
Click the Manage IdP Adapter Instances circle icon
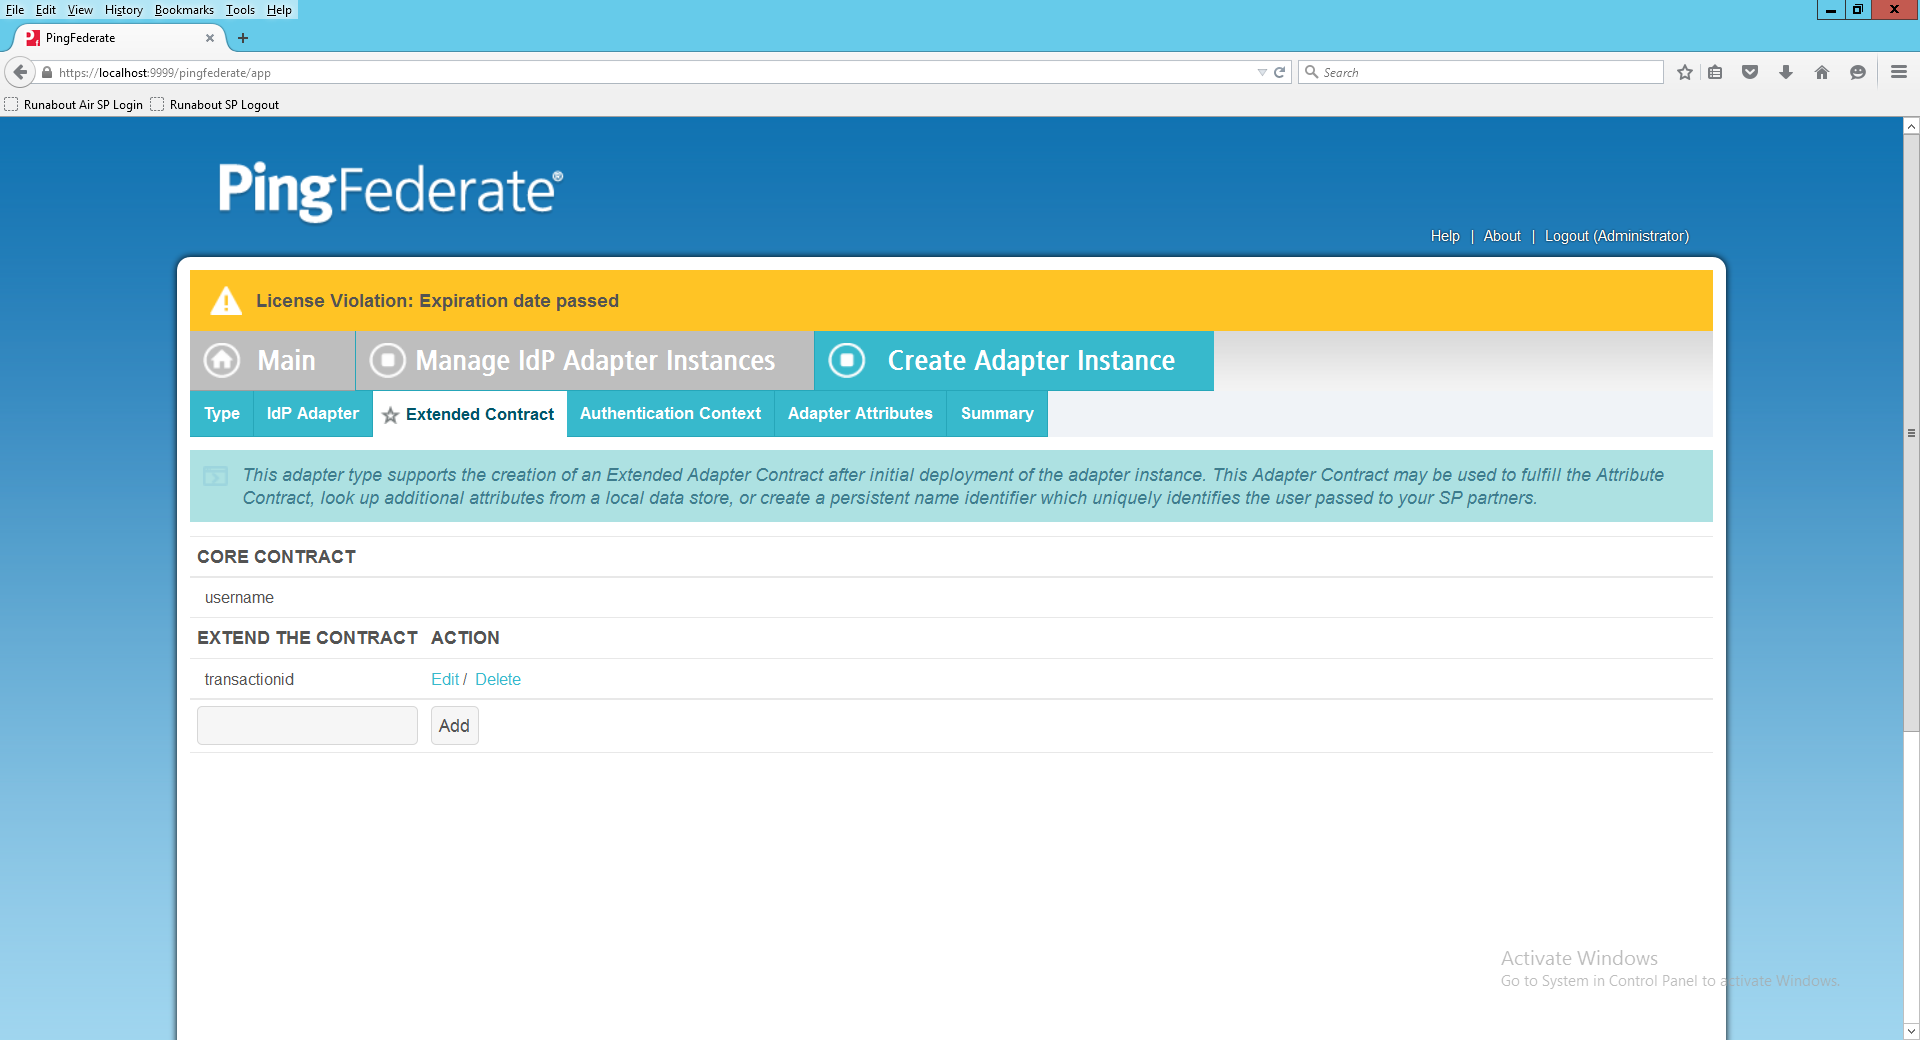(388, 360)
